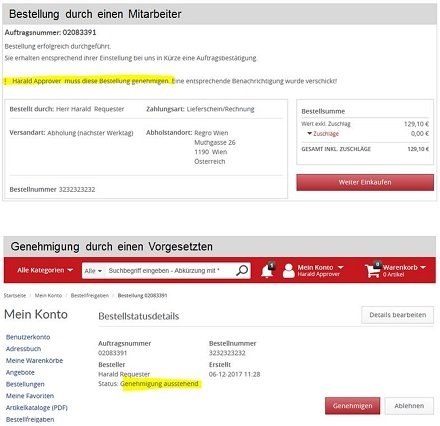Click the GESAMT INKL. ZUSCHLÄGE total row

pyautogui.click(x=365, y=149)
